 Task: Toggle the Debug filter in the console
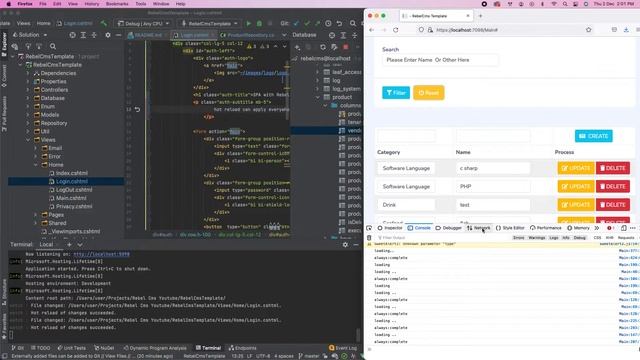[x=580, y=238]
